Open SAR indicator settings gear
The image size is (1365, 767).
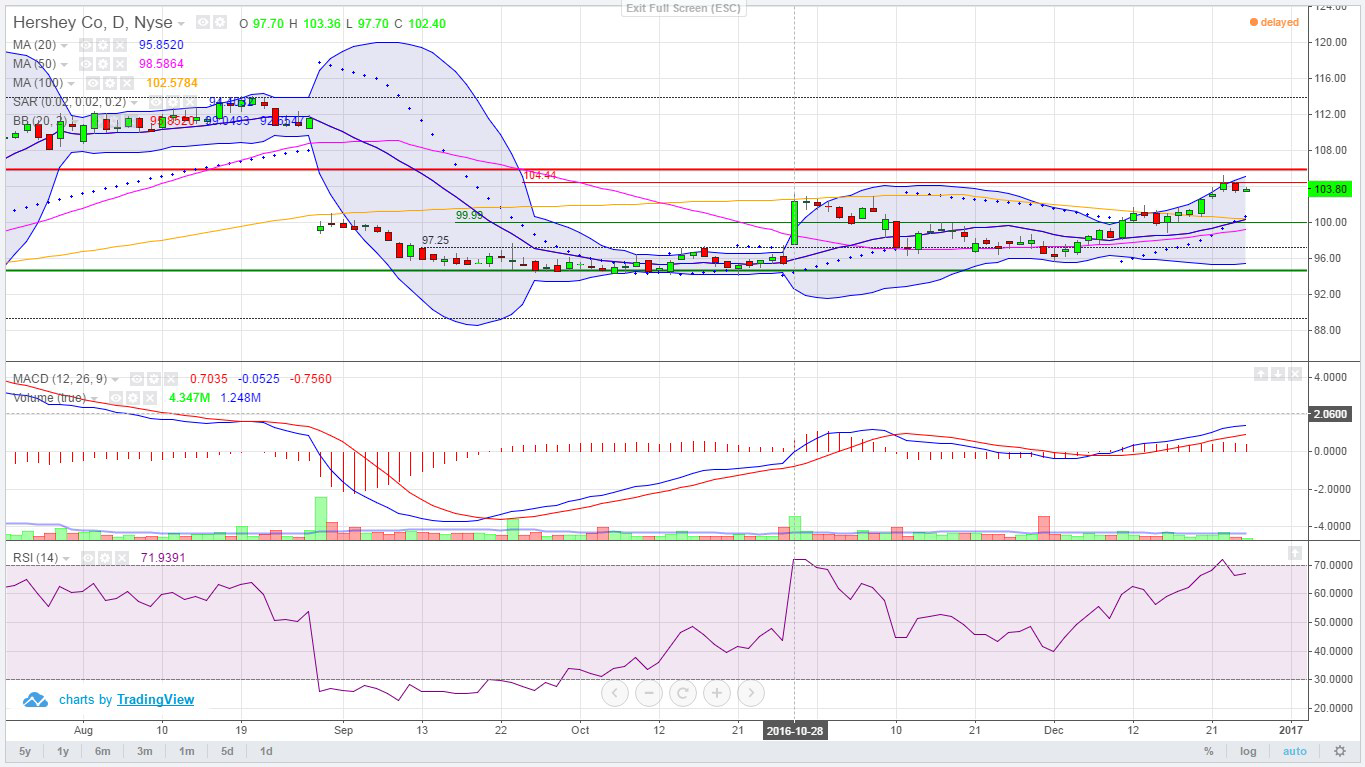[173, 102]
